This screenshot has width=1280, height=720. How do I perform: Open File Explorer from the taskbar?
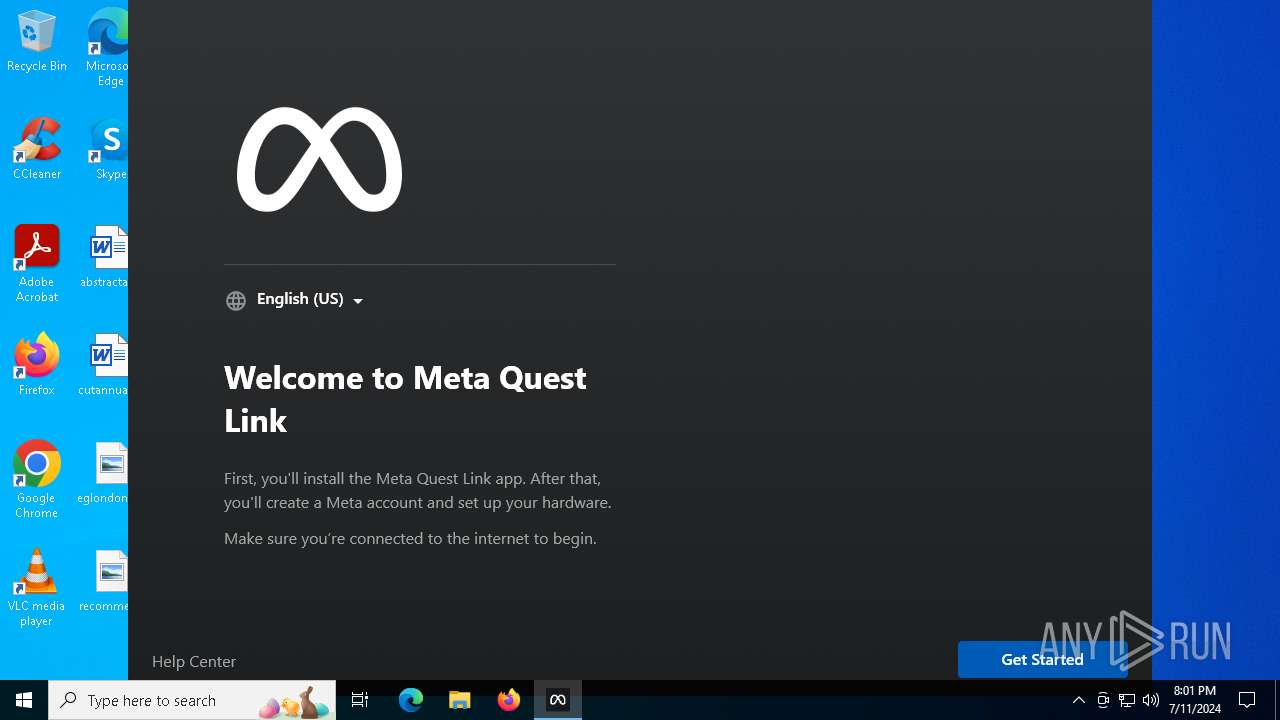coord(460,700)
